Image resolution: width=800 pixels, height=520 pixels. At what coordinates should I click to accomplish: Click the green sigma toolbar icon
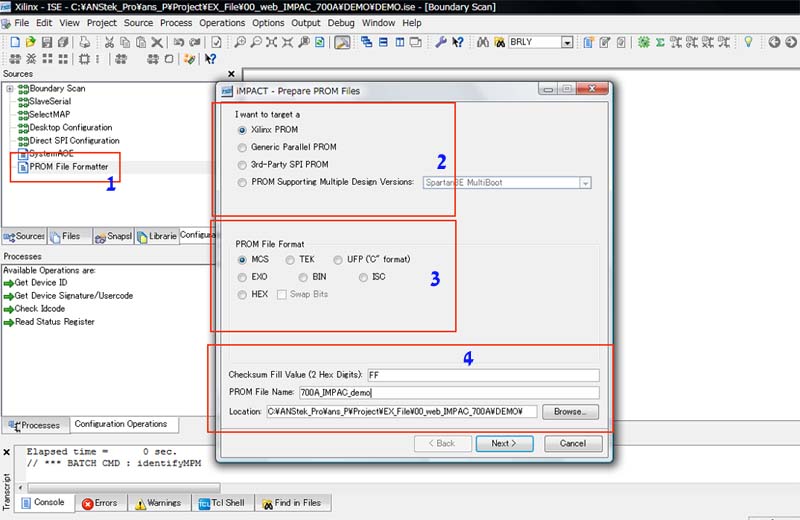pyautogui.click(x=660, y=42)
